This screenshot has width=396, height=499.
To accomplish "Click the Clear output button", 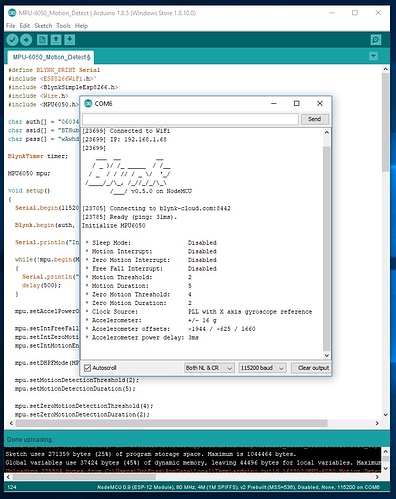I will point(311,368).
